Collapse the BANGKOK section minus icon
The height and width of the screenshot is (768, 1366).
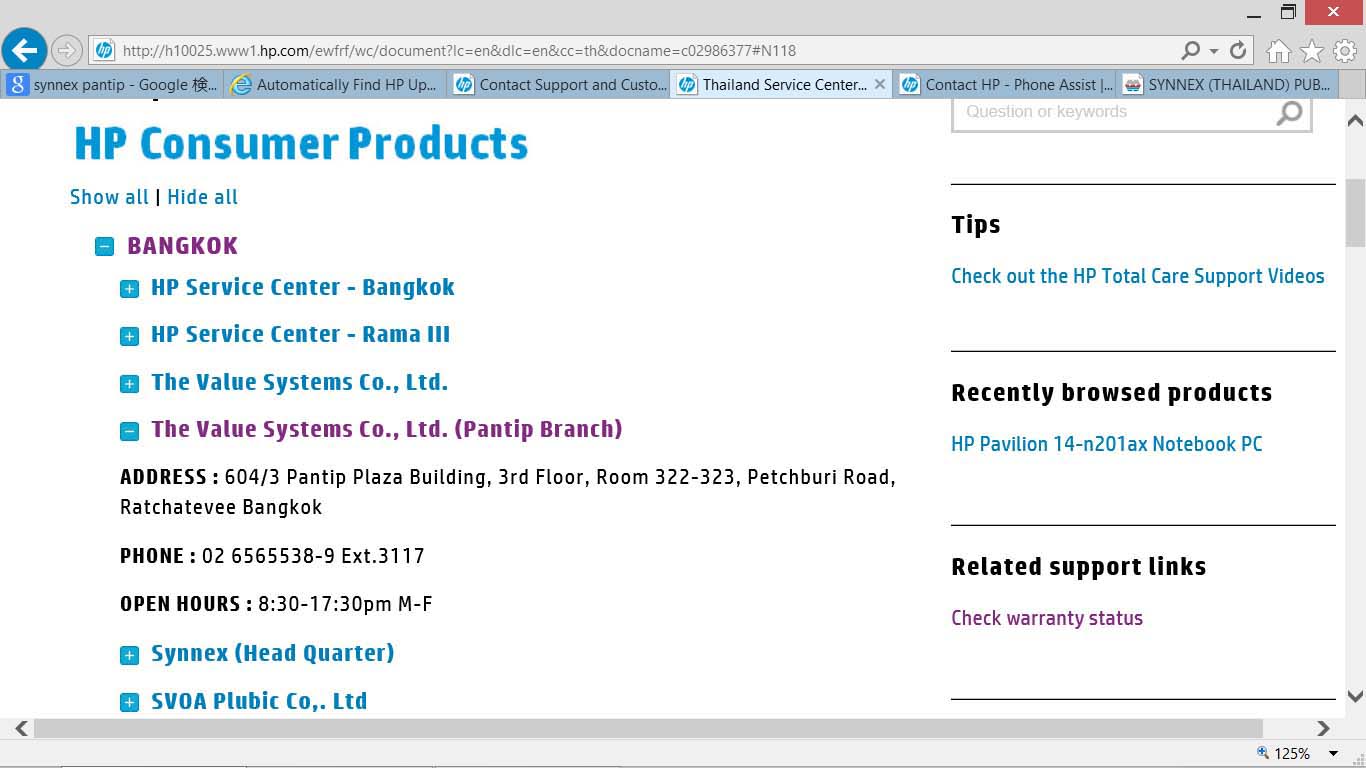click(104, 246)
